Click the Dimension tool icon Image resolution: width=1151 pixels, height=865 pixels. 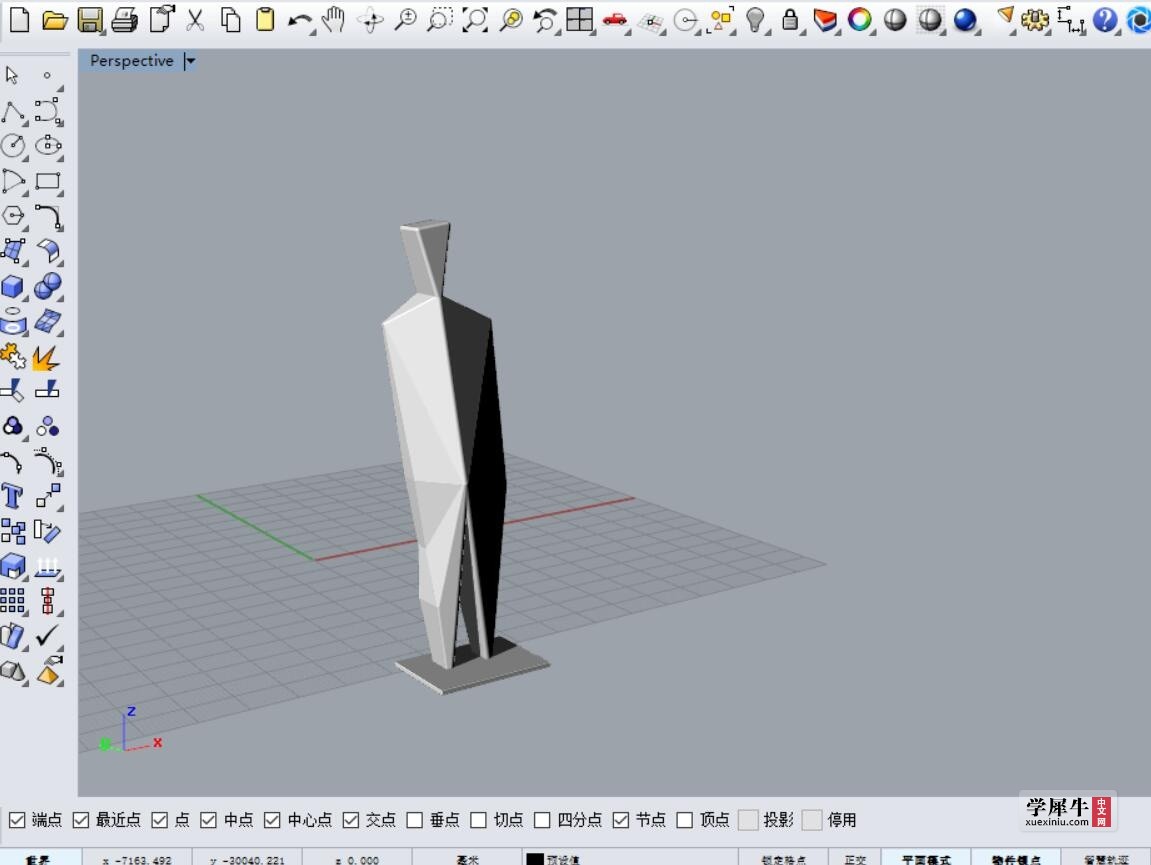pyautogui.click(x=1070, y=20)
